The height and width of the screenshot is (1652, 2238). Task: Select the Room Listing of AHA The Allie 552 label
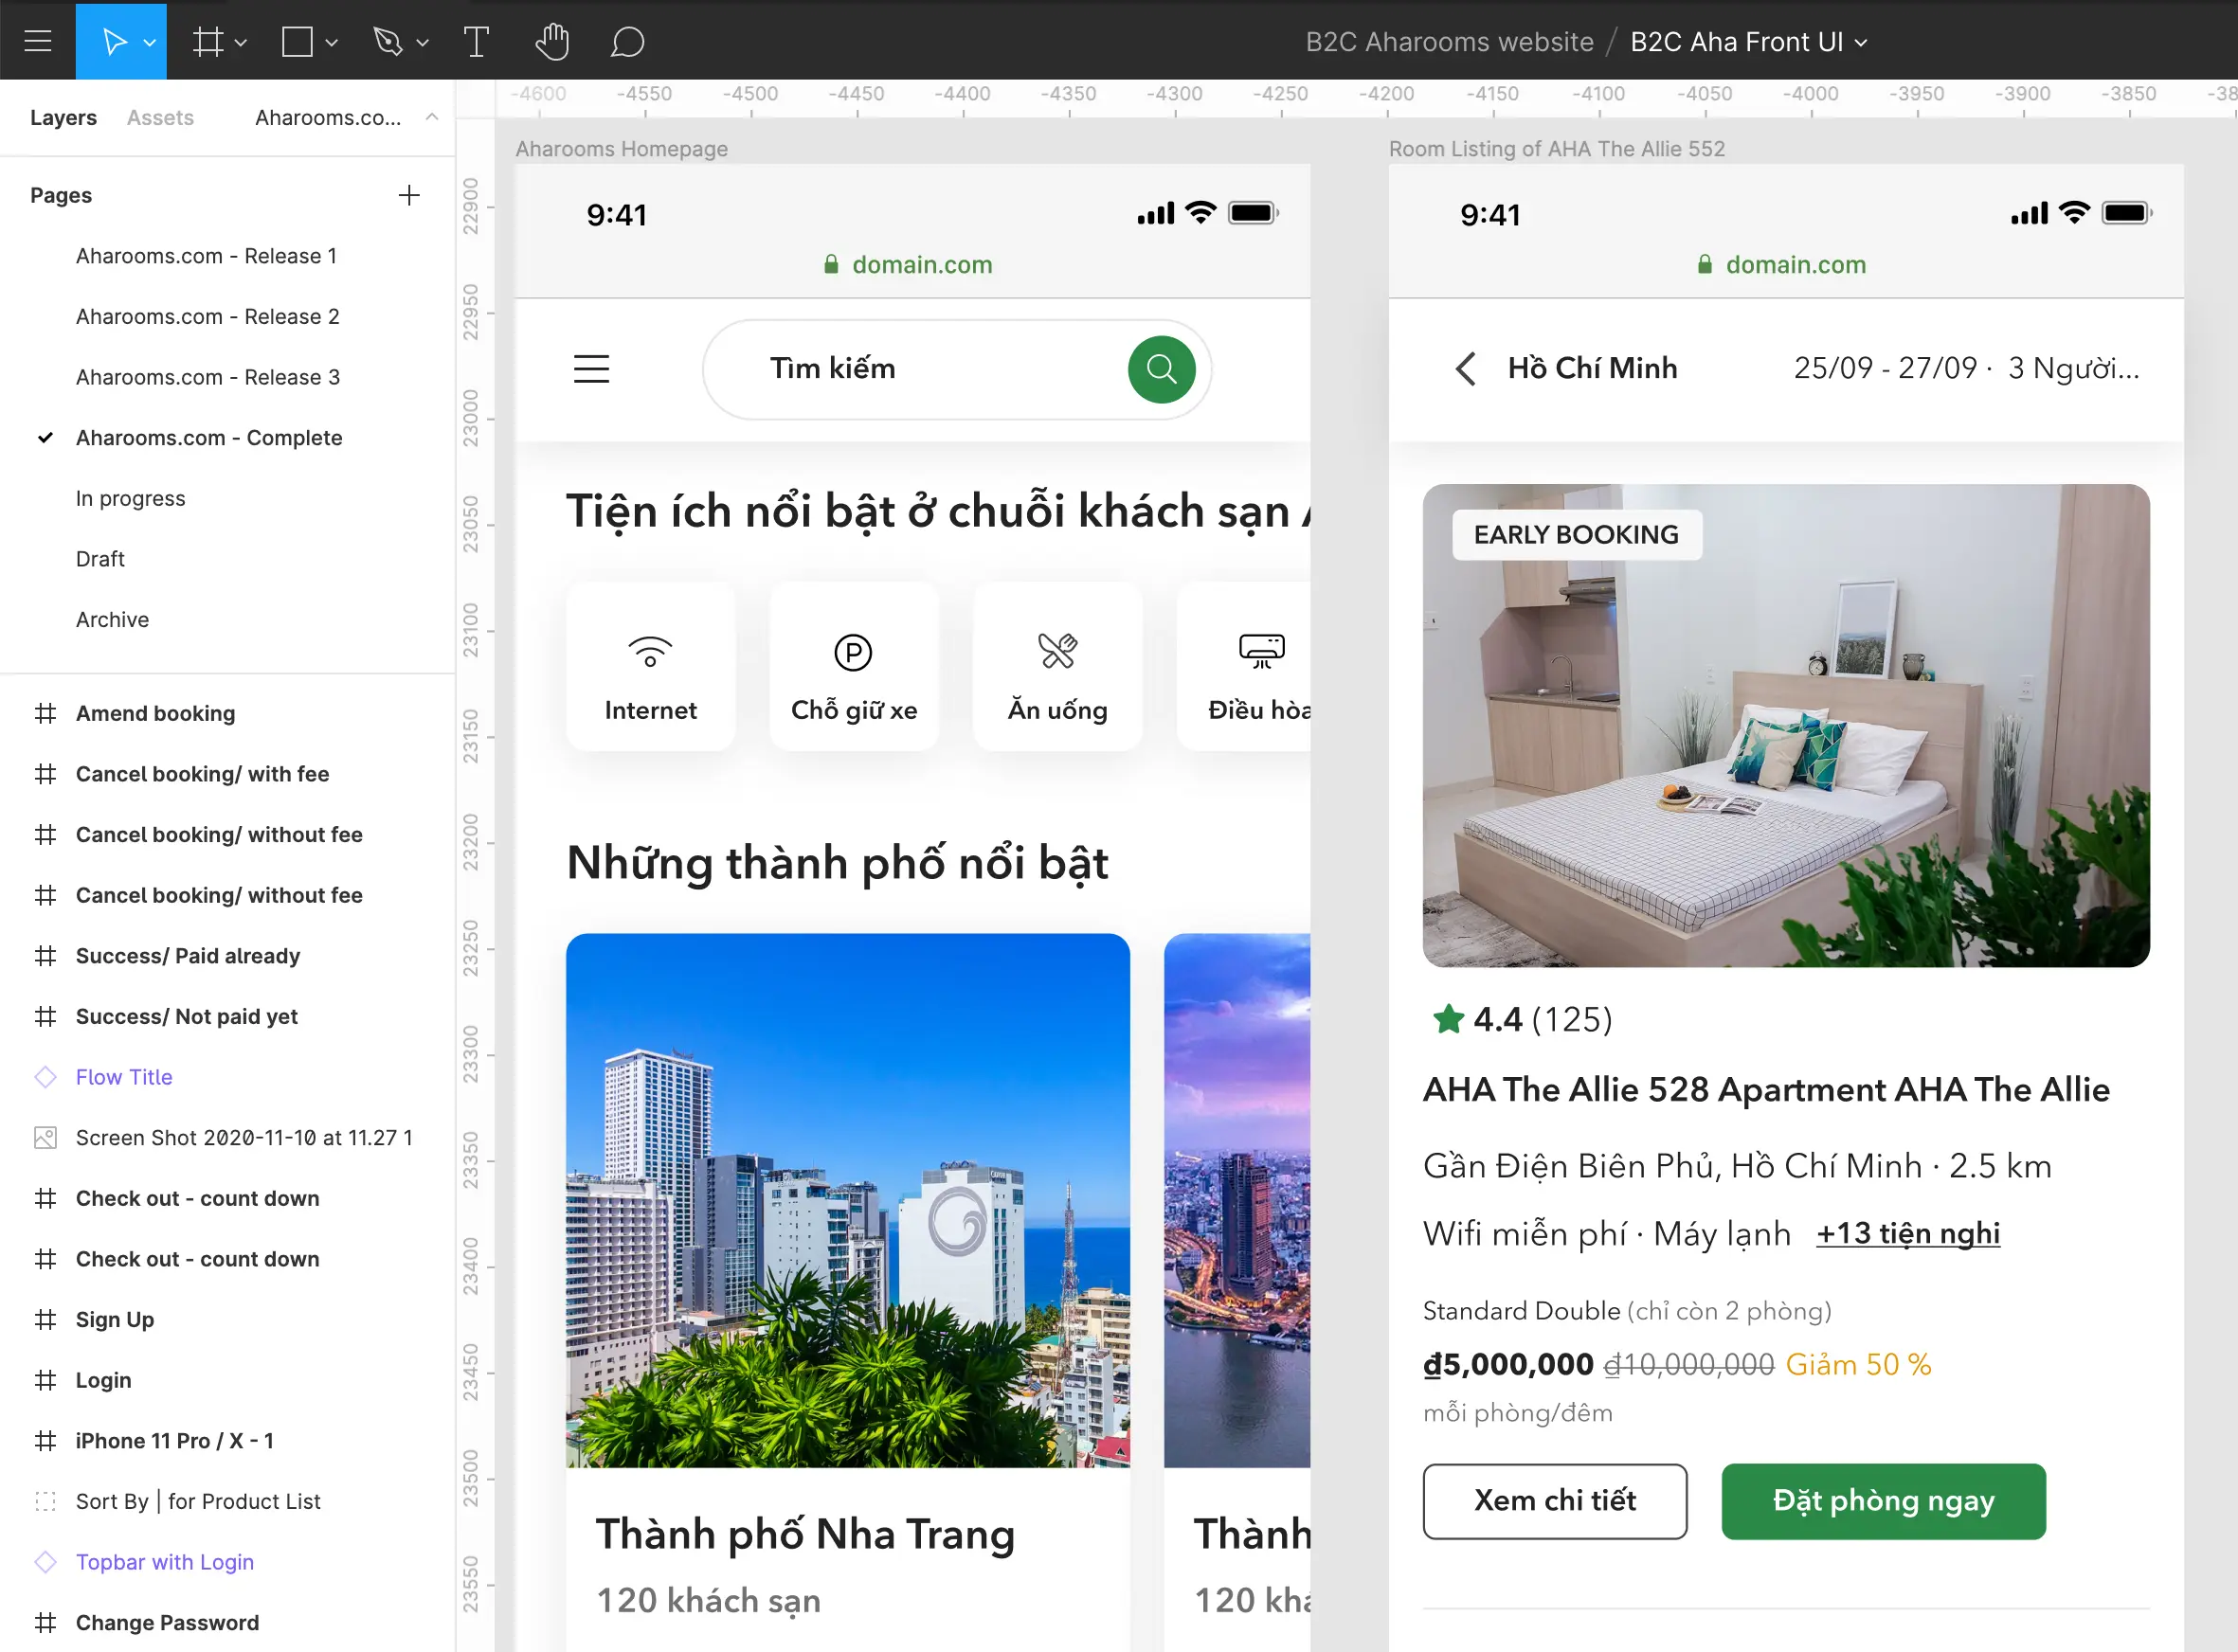1557,149
